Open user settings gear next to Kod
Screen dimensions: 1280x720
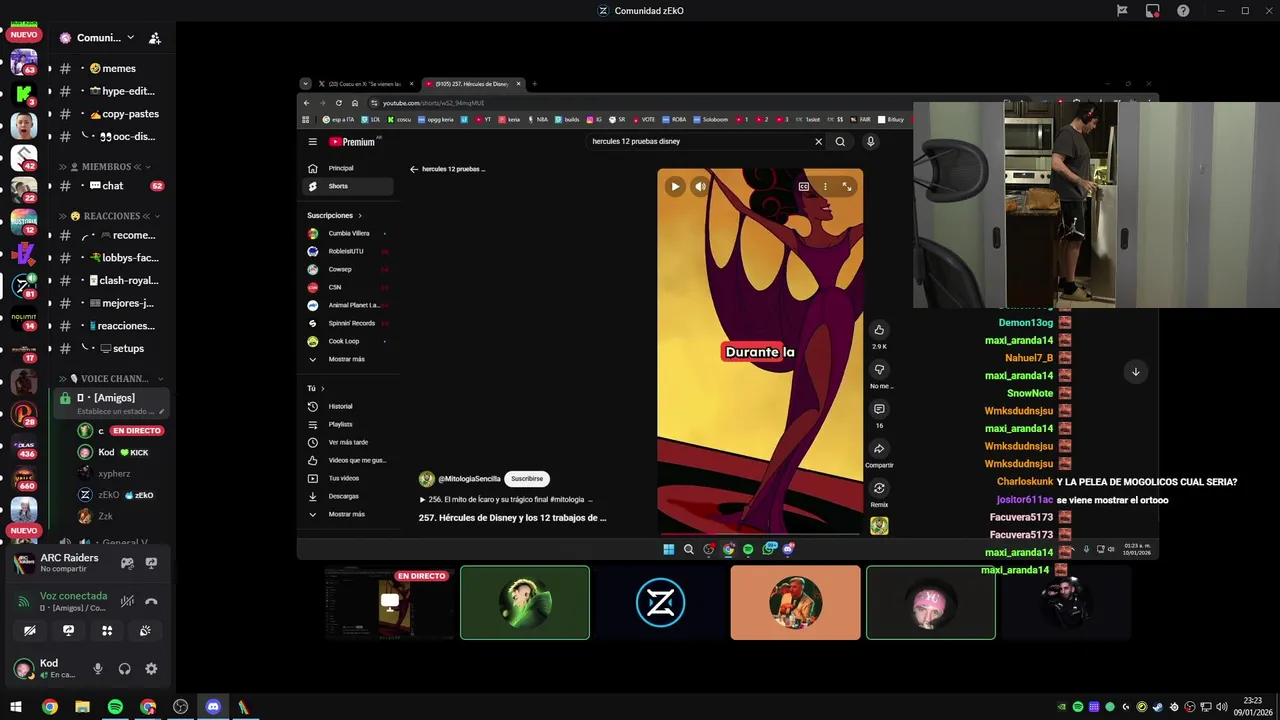tap(151, 669)
